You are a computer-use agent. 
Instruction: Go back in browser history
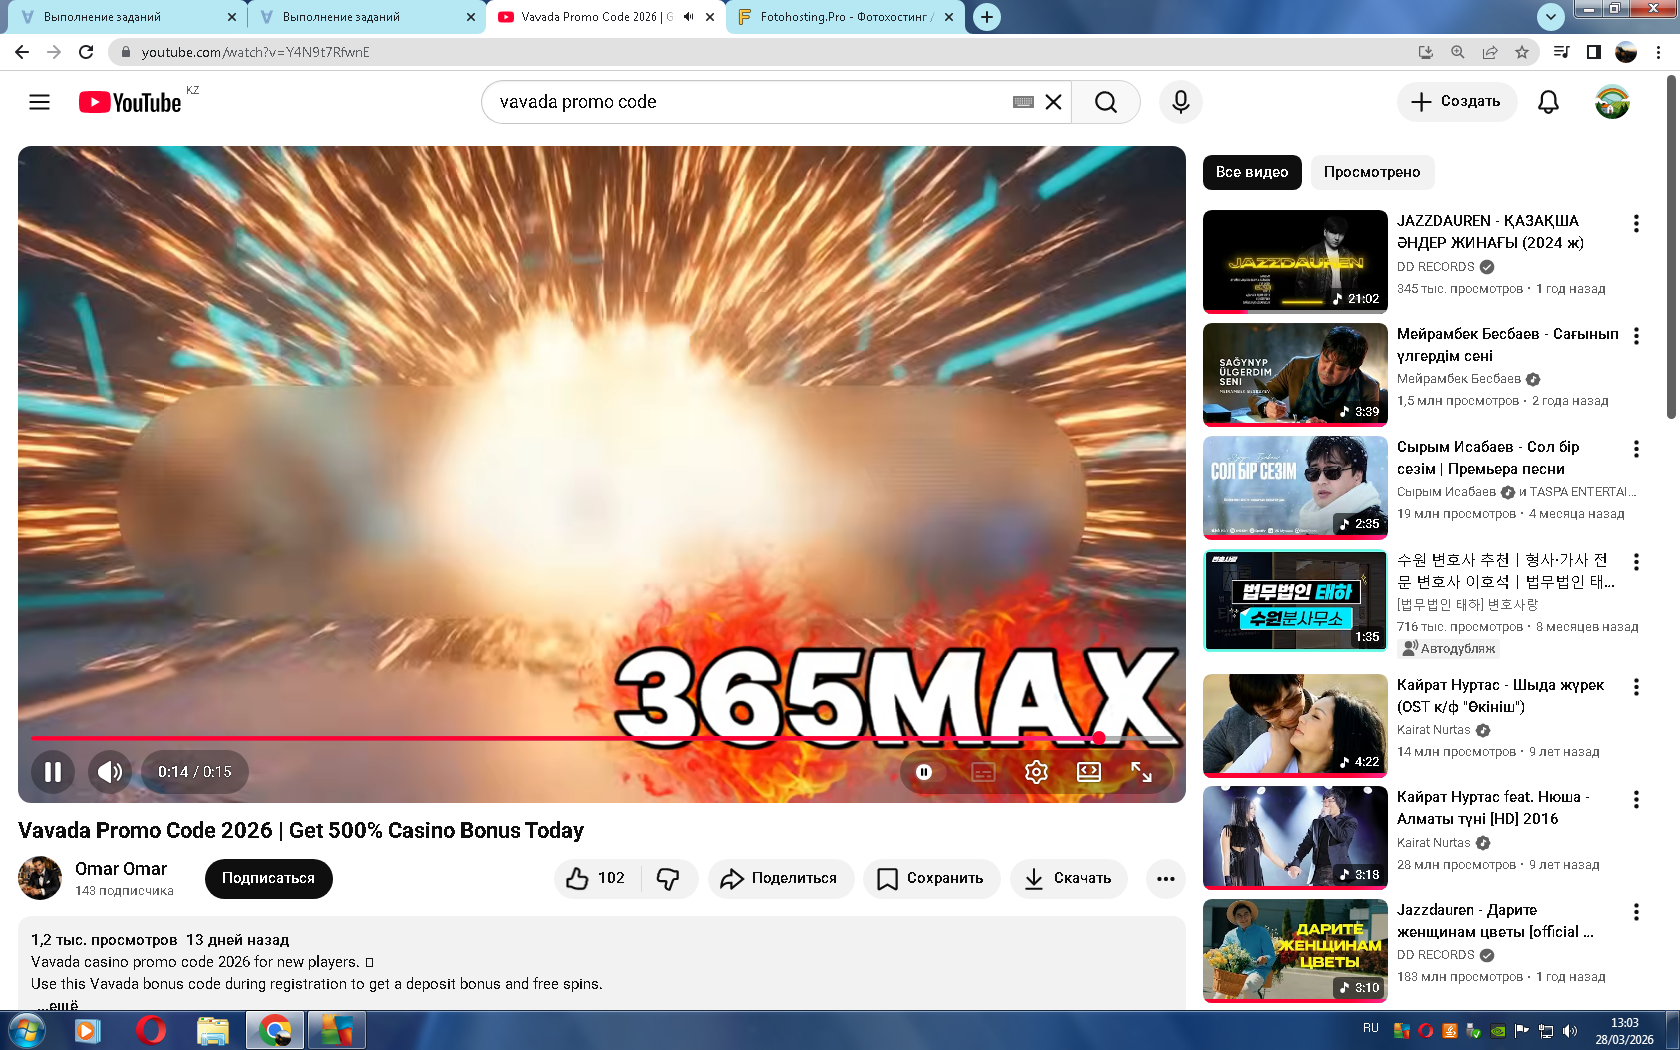[22, 52]
